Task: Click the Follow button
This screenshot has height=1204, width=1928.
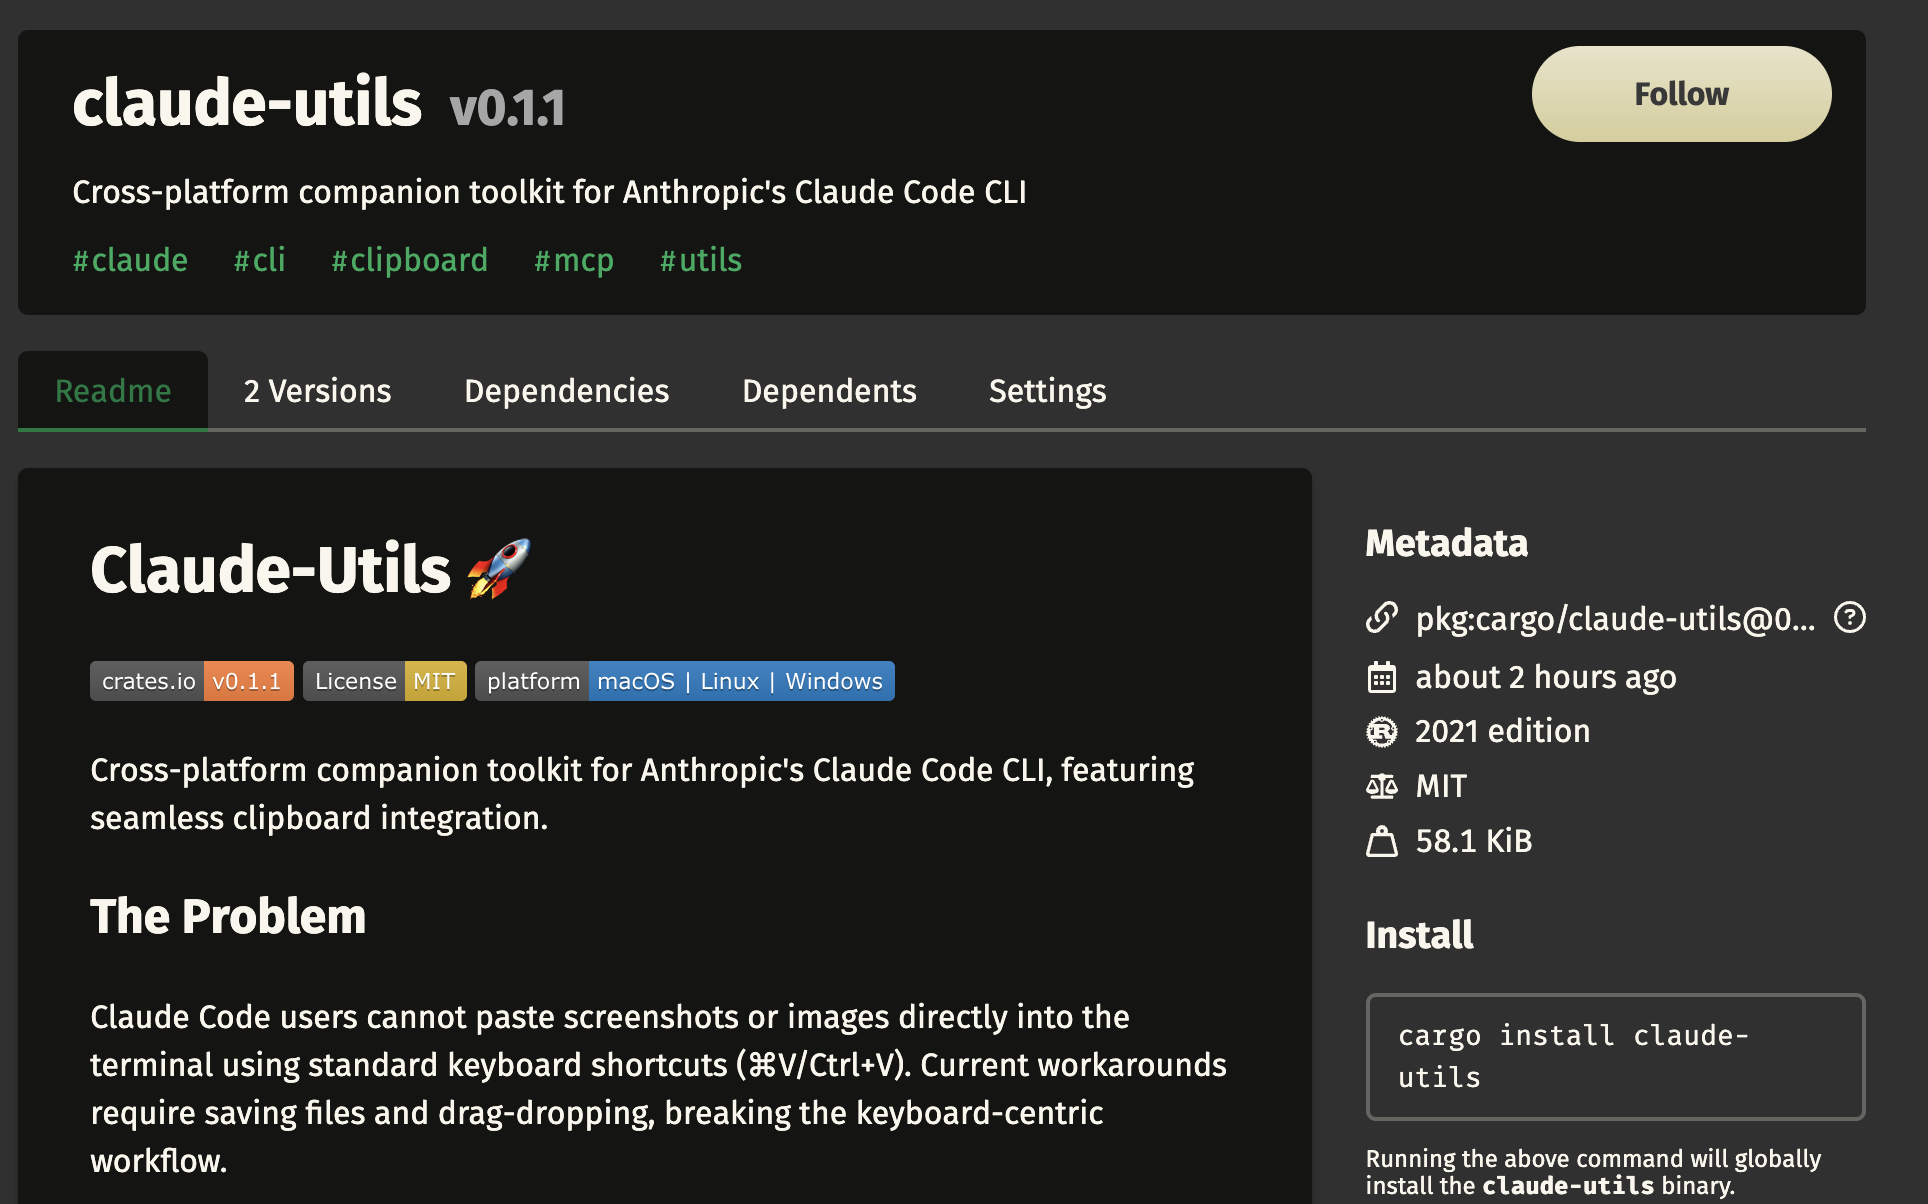Action: pos(1681,94)
